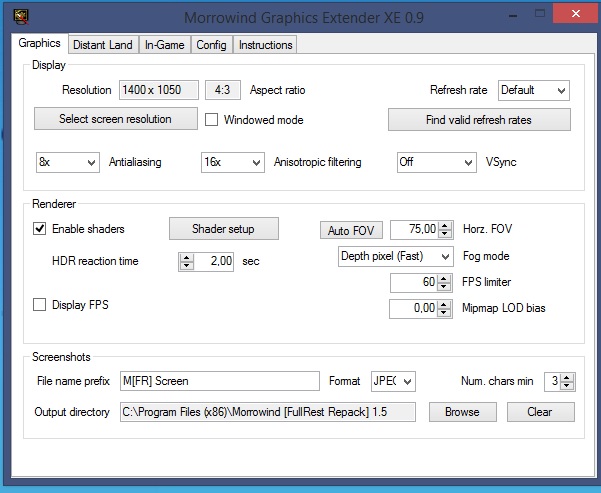Expand the Antialiasing 8x dropdown
The width and height of the screenshot is (601, 493).
[68, 162]
